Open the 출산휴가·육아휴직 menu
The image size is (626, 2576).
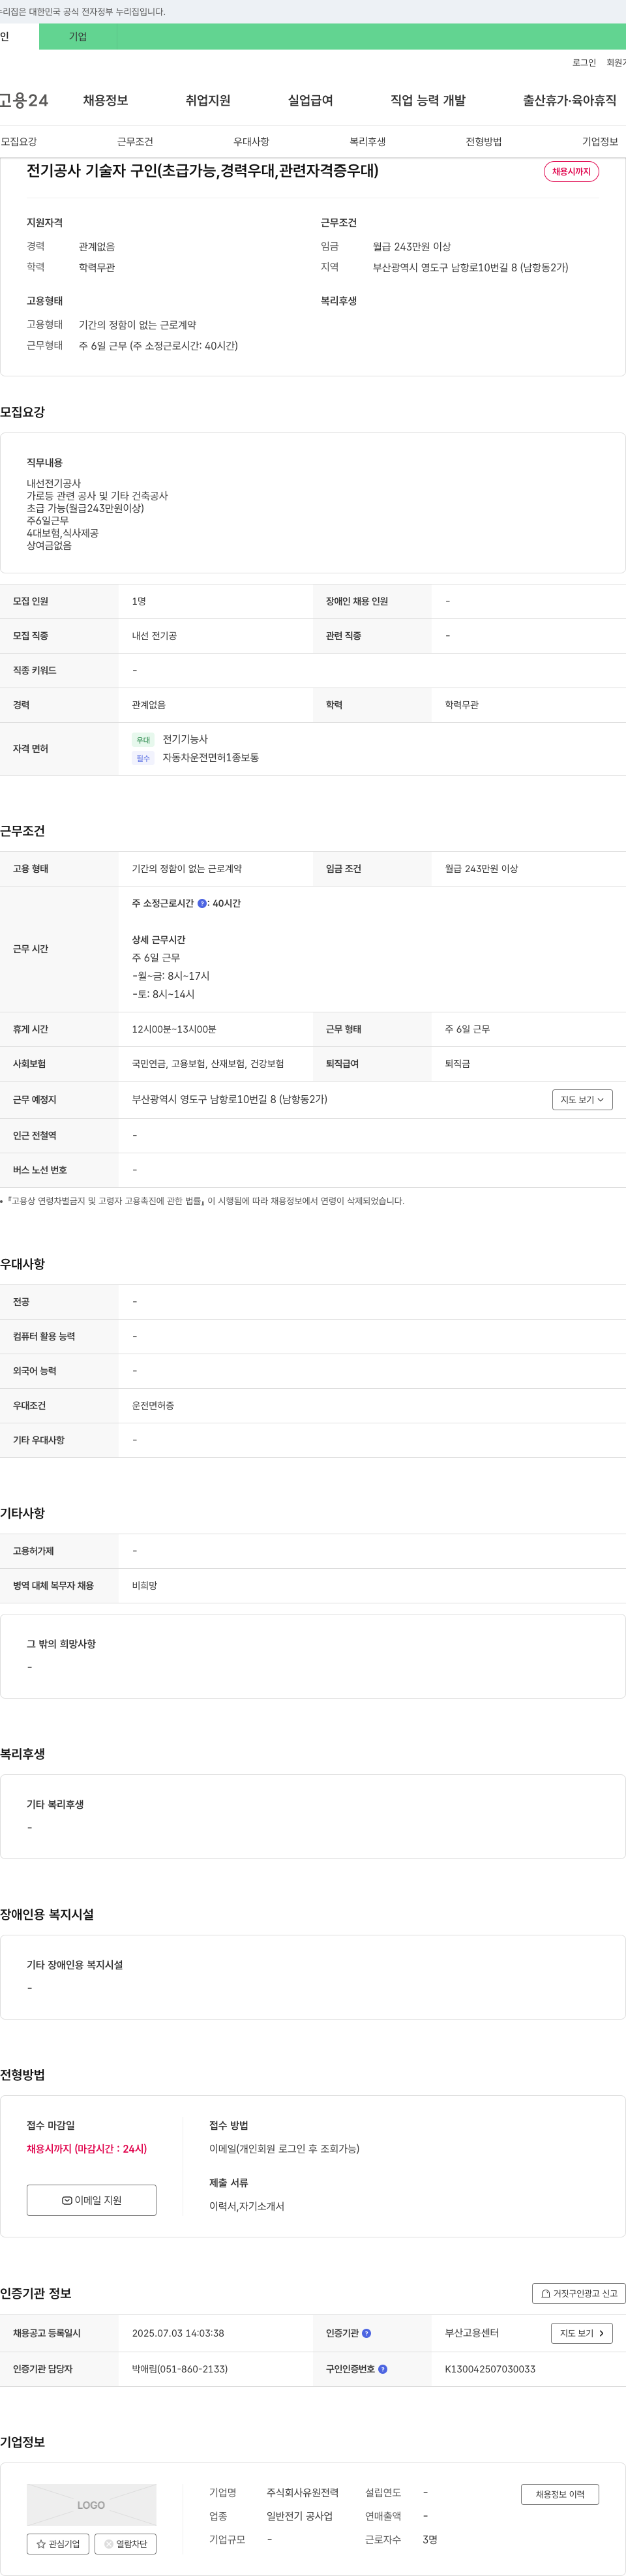(x=569, y=100)
